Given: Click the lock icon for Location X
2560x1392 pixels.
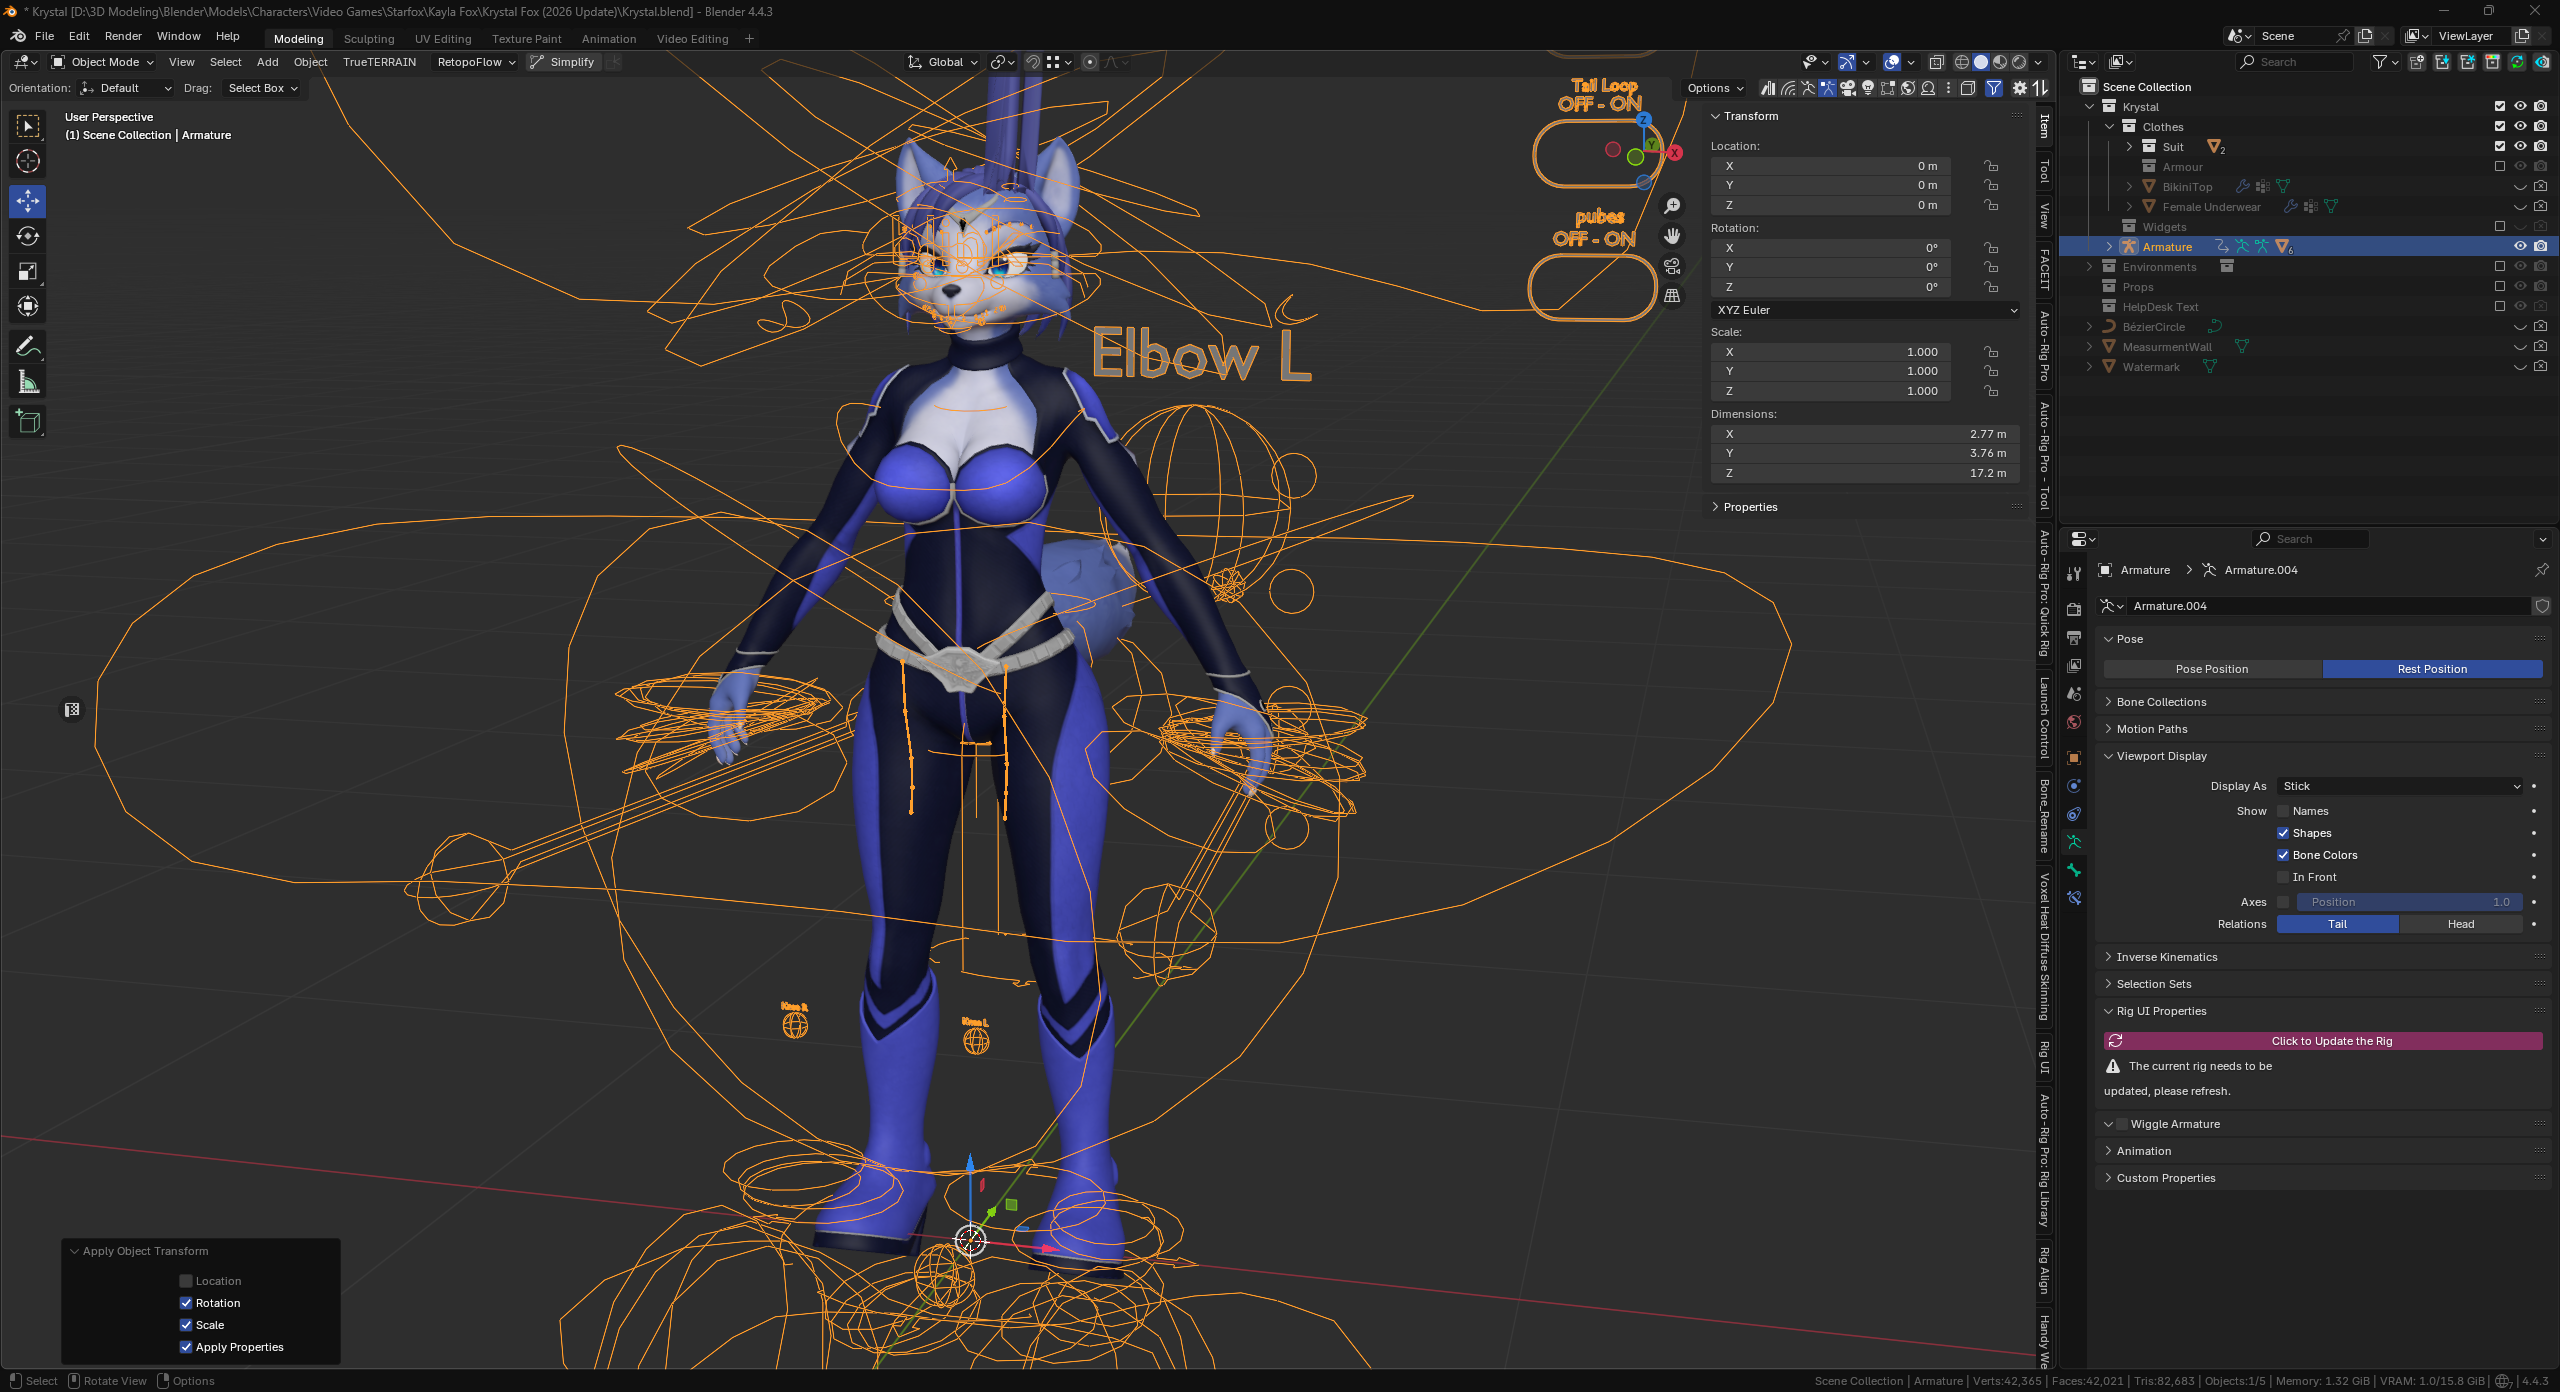Looking at the screenshot, I should tap(1991, 166).
